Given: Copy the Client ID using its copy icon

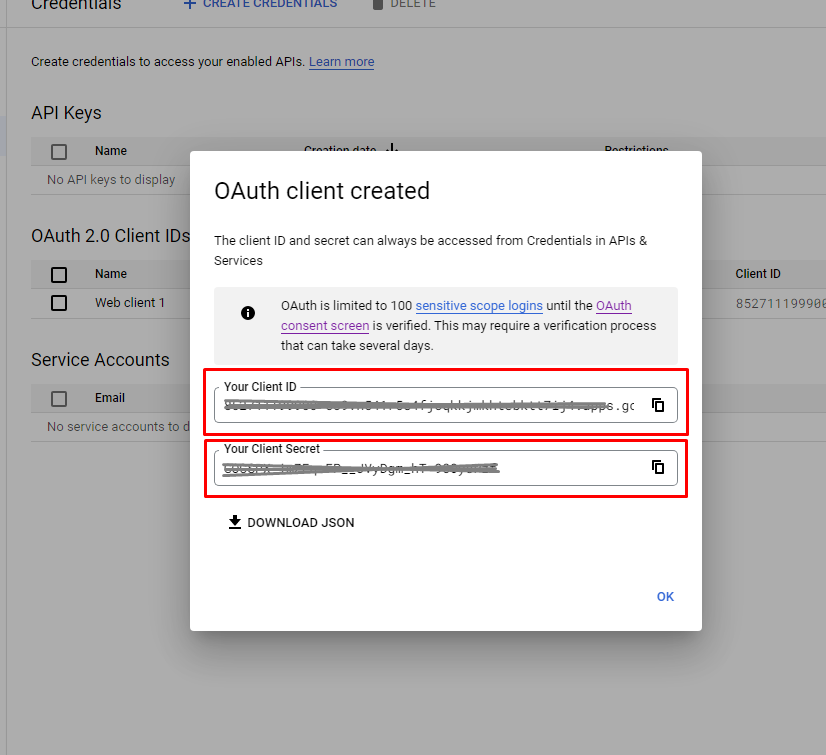Looking at the screenshot, I should coord(657,405).
